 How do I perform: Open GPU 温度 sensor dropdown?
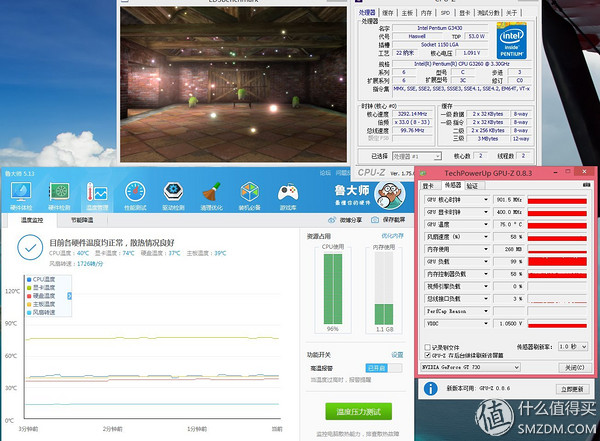[x=486, y=224]
